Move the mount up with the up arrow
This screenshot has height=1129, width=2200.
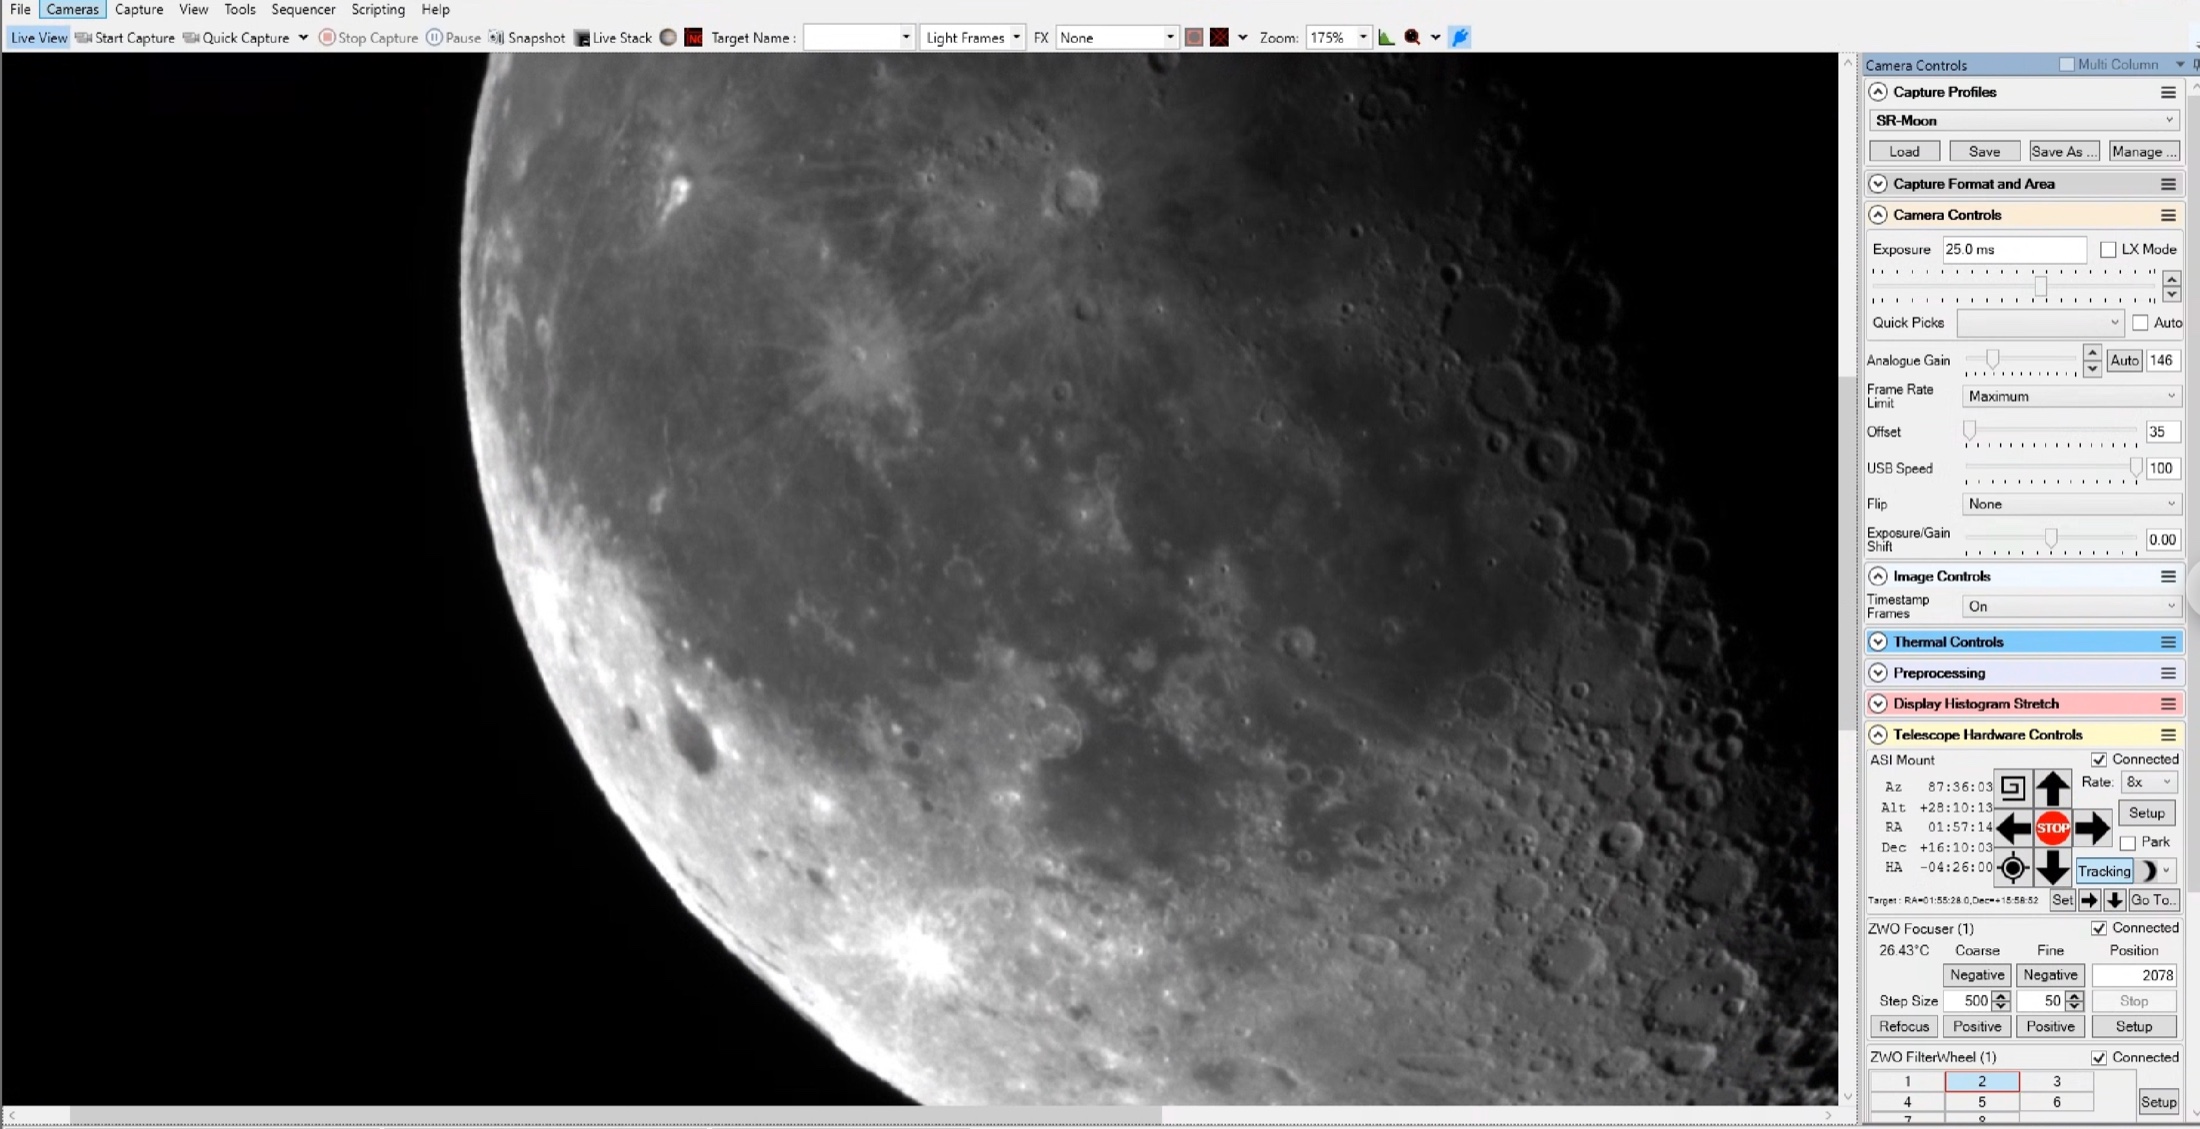pyautogui.click(x=2052, y=788)
